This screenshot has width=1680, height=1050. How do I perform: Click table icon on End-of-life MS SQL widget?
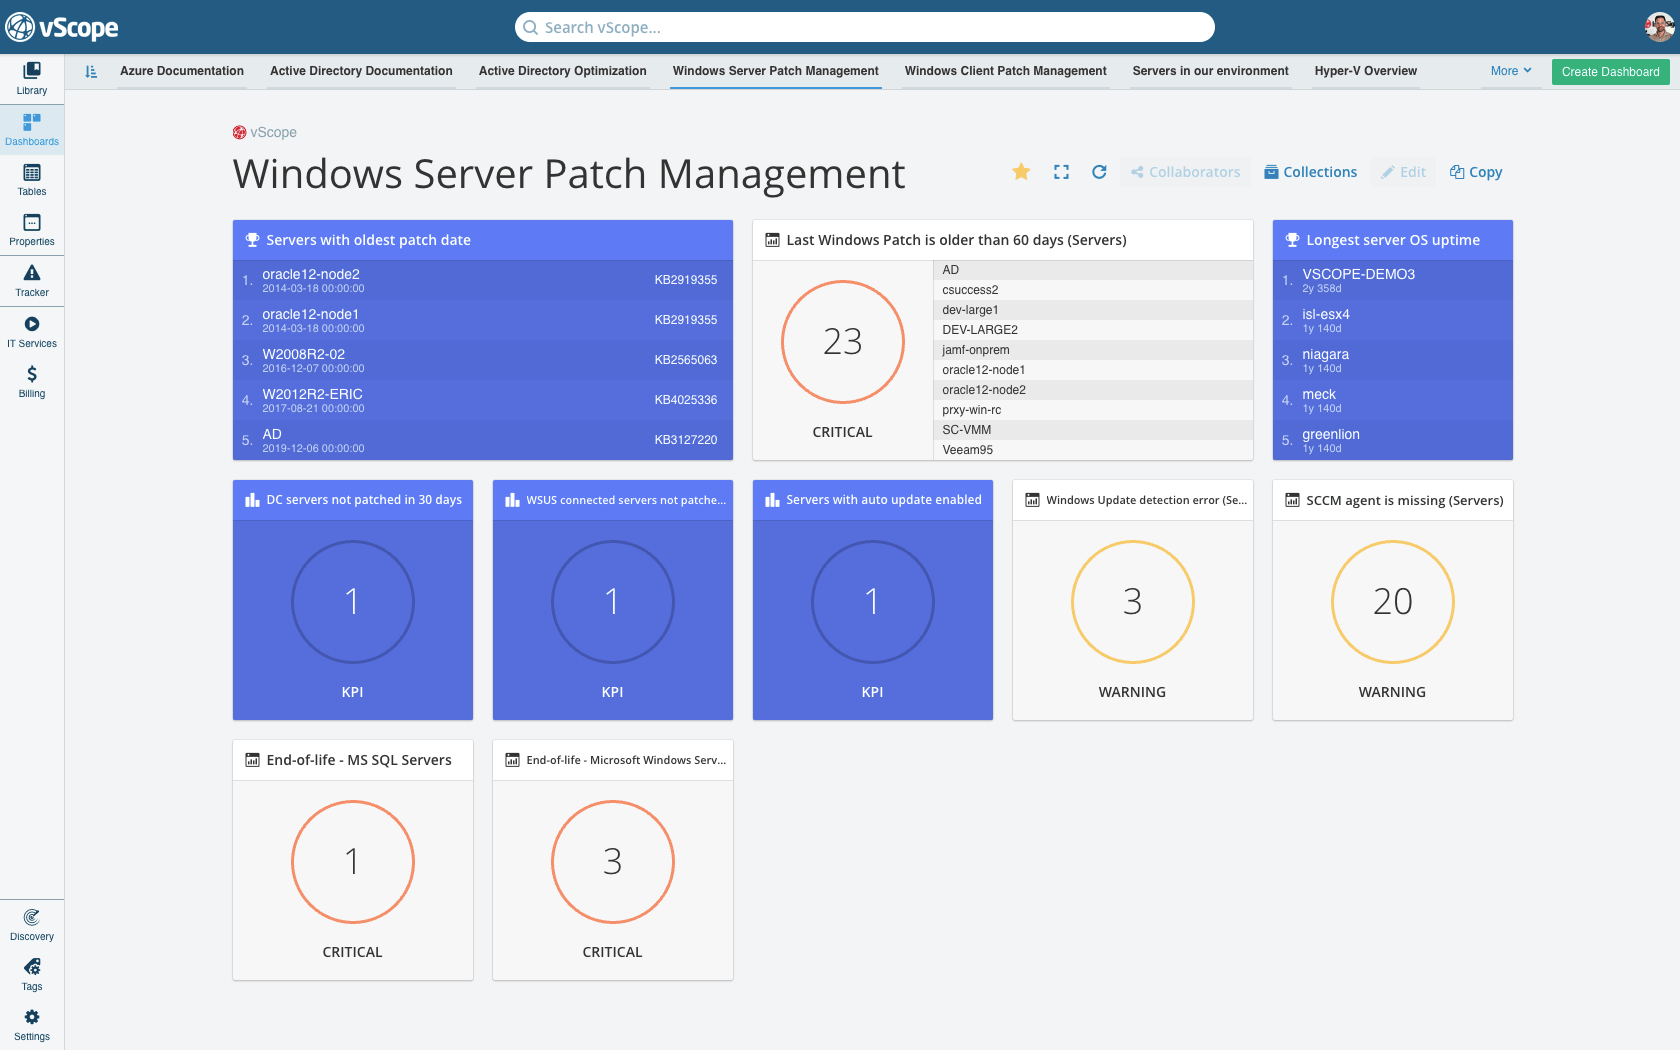(252, 760)
